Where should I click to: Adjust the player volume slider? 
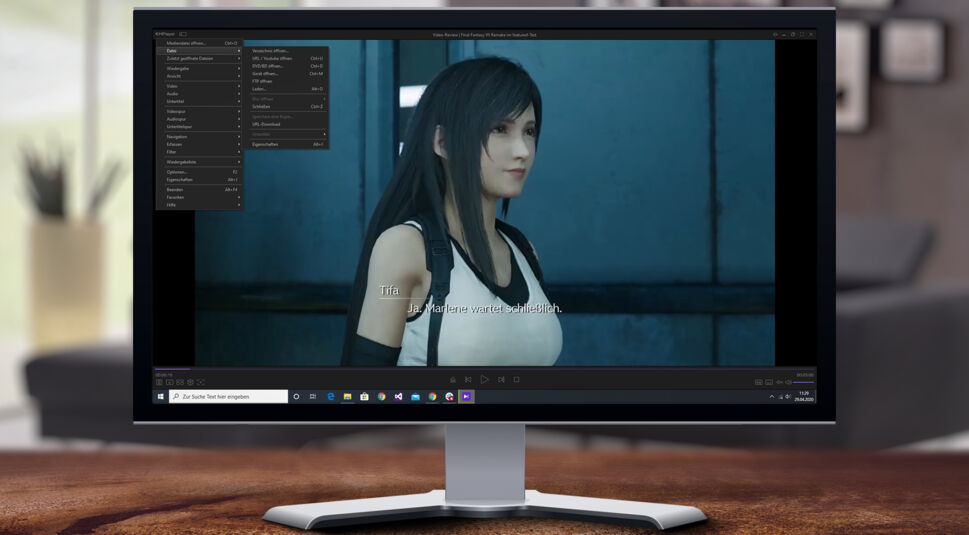pos(804,382)
